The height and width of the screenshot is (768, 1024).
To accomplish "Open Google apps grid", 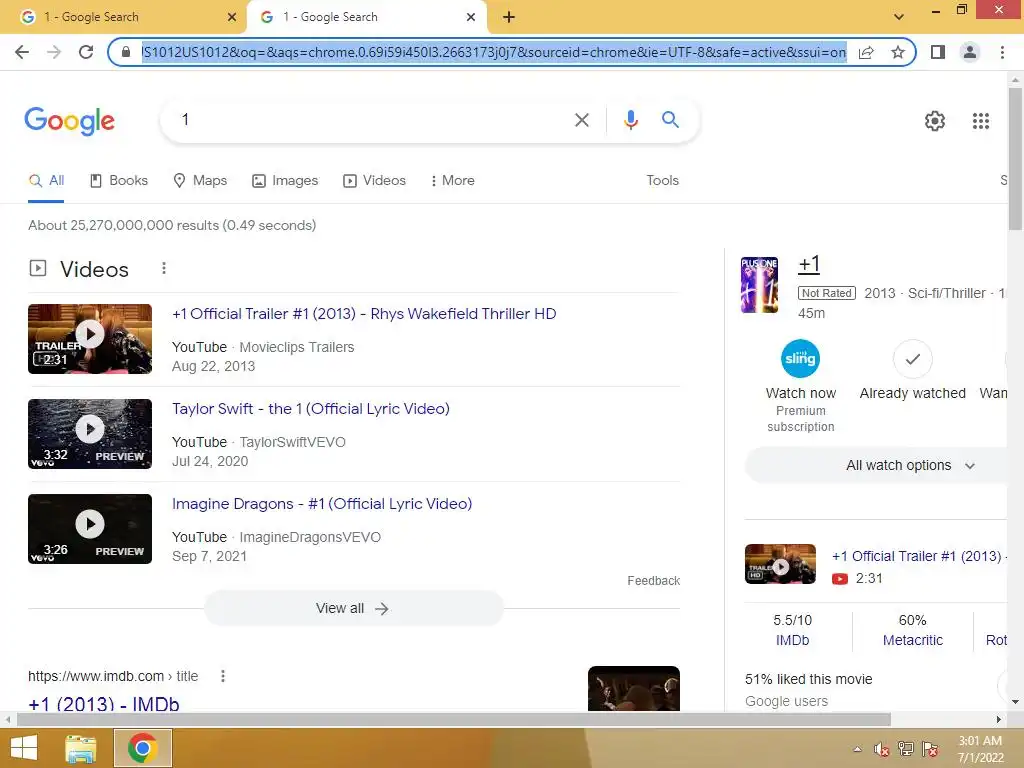I will pos(980,121).
